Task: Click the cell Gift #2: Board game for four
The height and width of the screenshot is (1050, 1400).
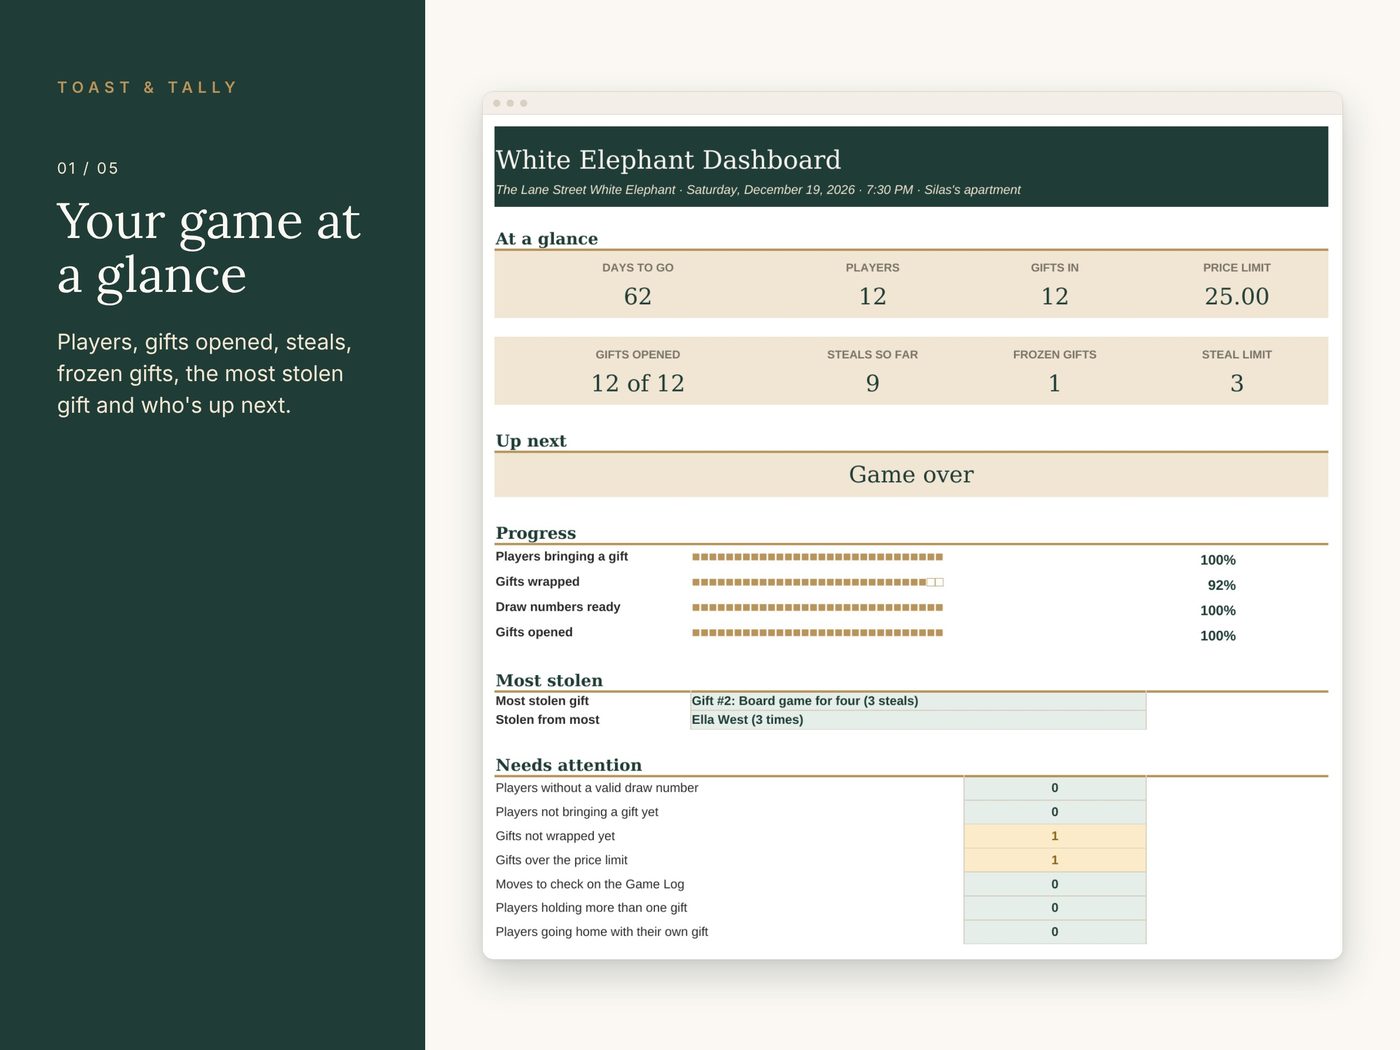Action: tap(918, 701)
